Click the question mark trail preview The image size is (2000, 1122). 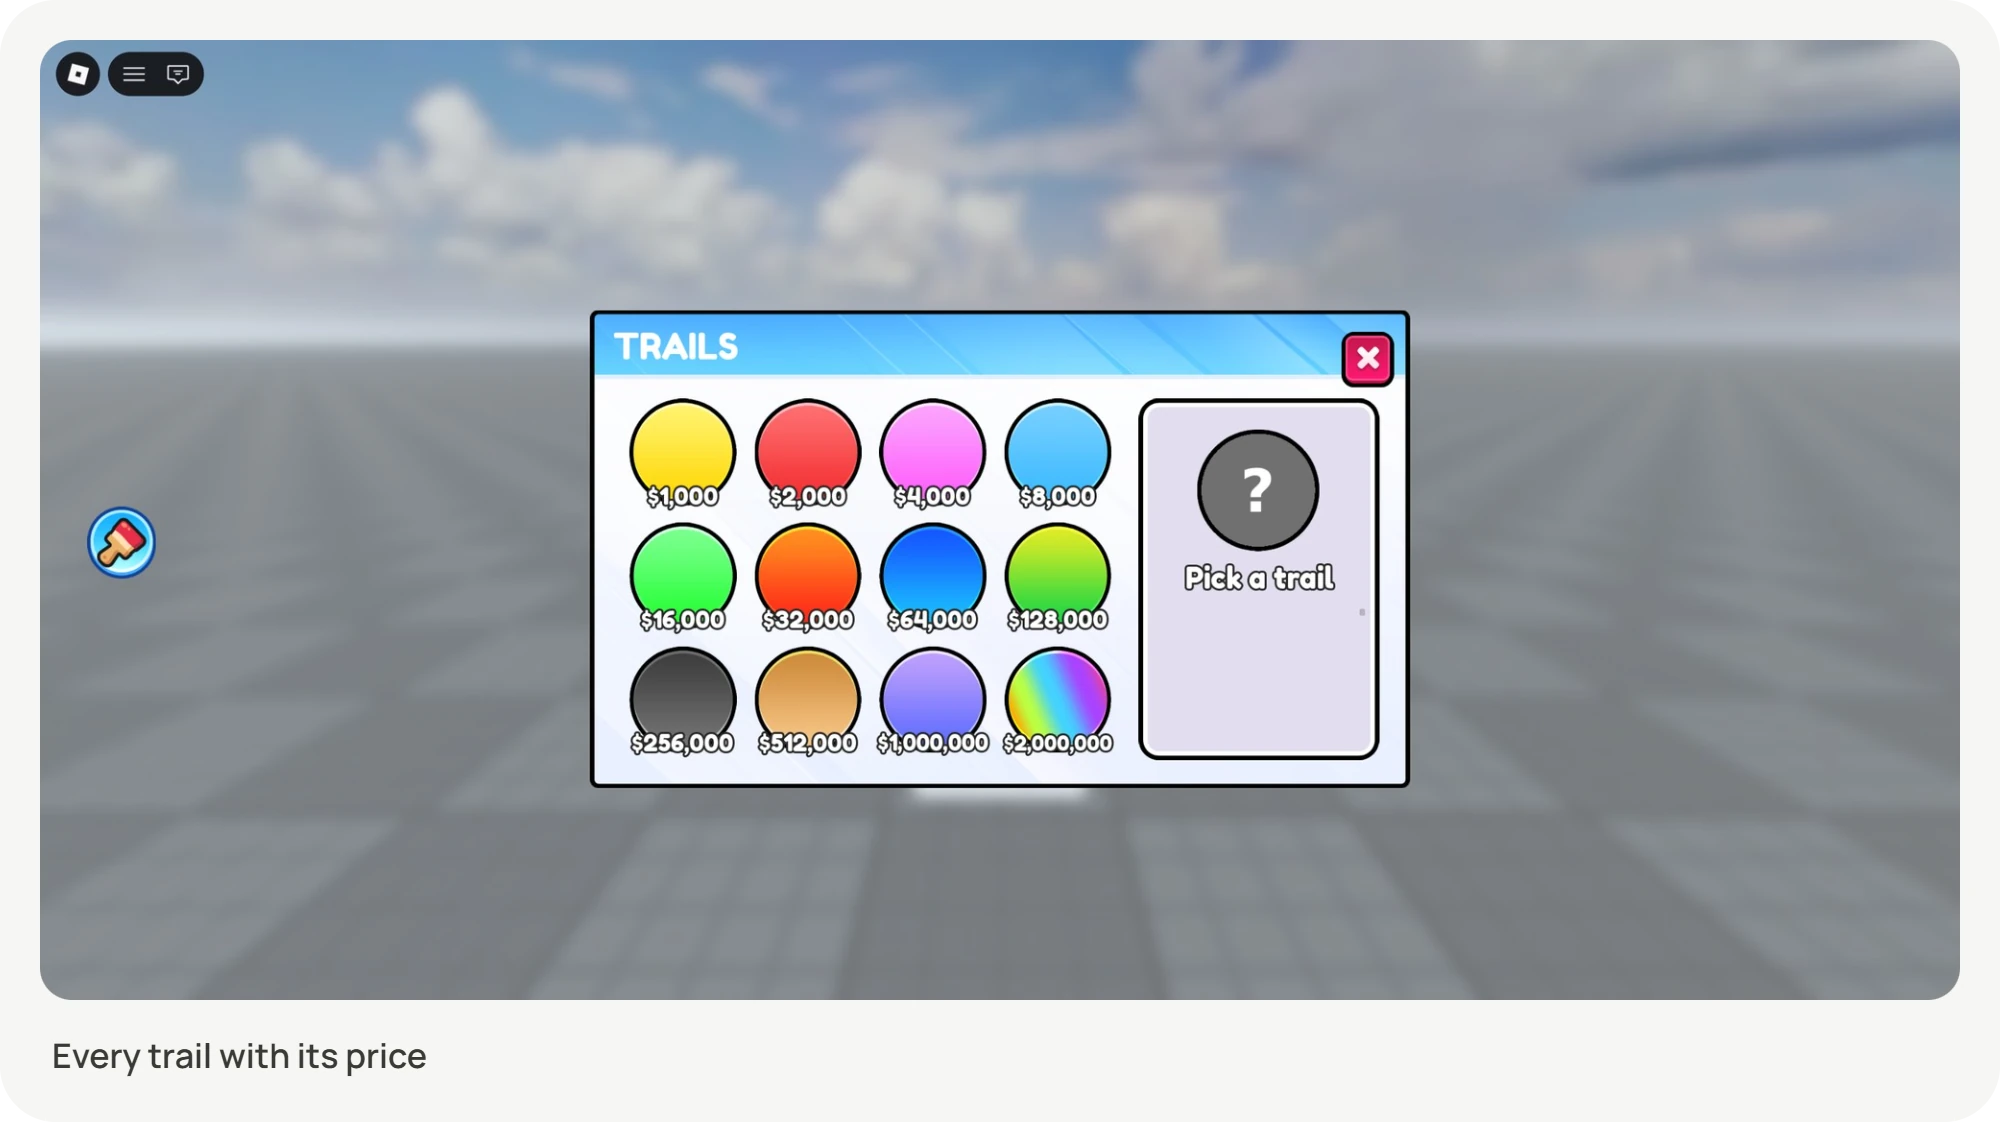coord(1258,490)
